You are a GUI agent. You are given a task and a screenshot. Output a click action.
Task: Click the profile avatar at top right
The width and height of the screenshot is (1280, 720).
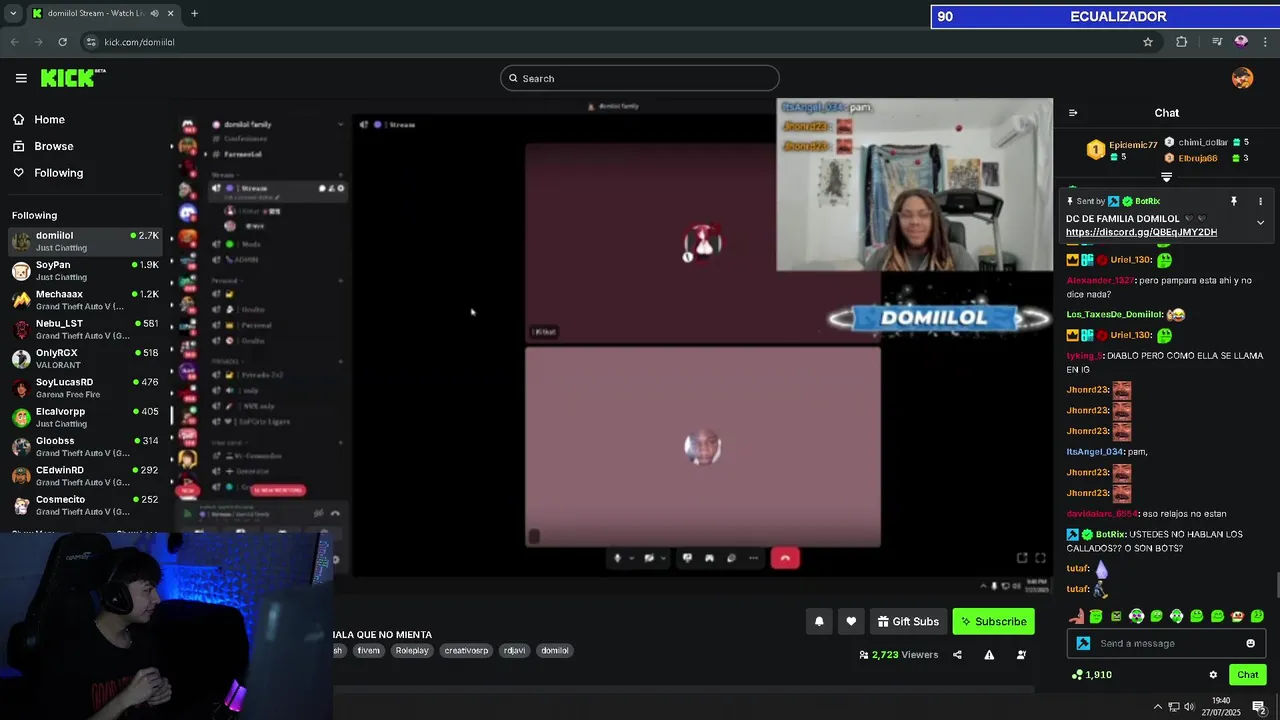pyautogui.click(x=1242, y=78)
